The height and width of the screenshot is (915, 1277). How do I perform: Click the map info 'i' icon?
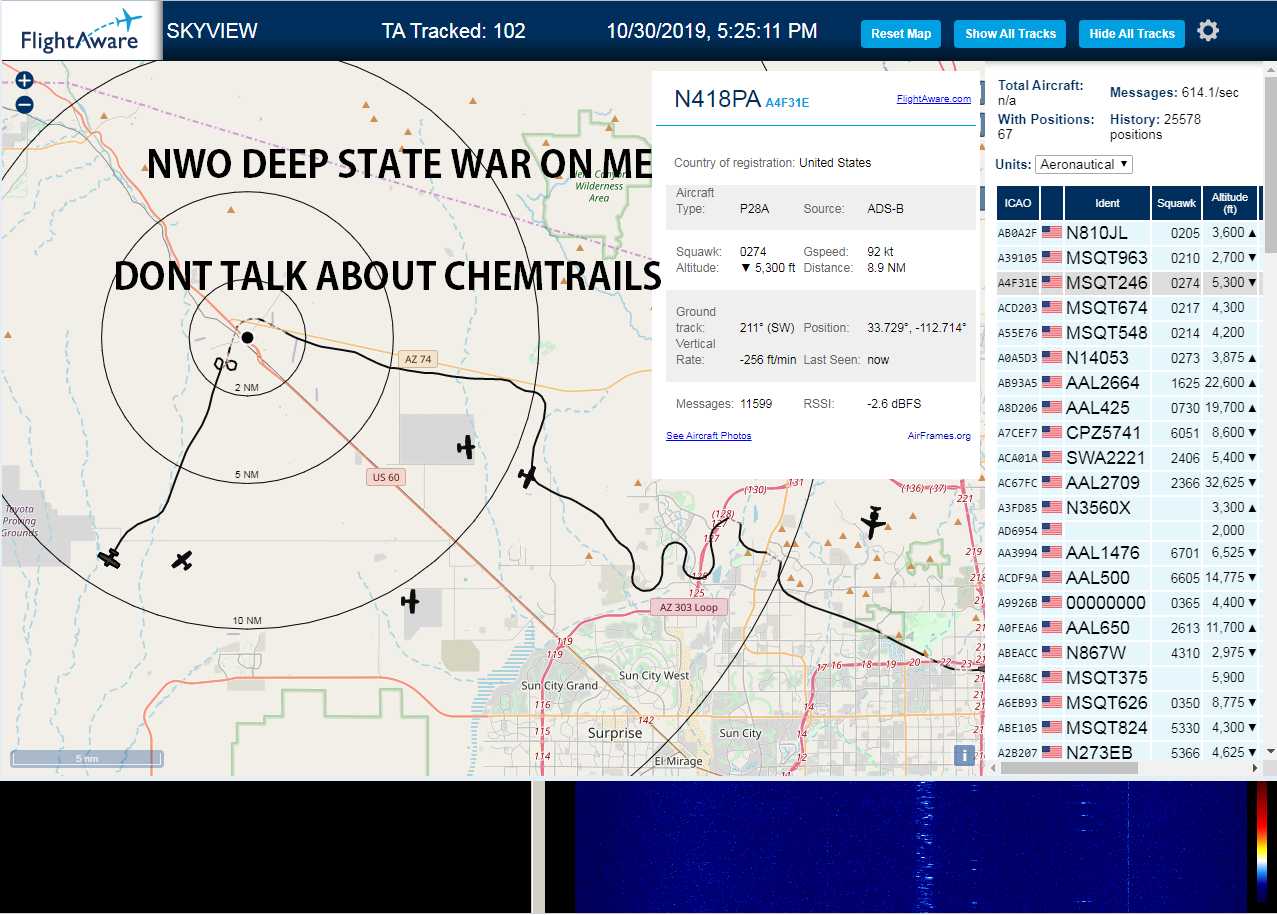(x=964, y=756)
